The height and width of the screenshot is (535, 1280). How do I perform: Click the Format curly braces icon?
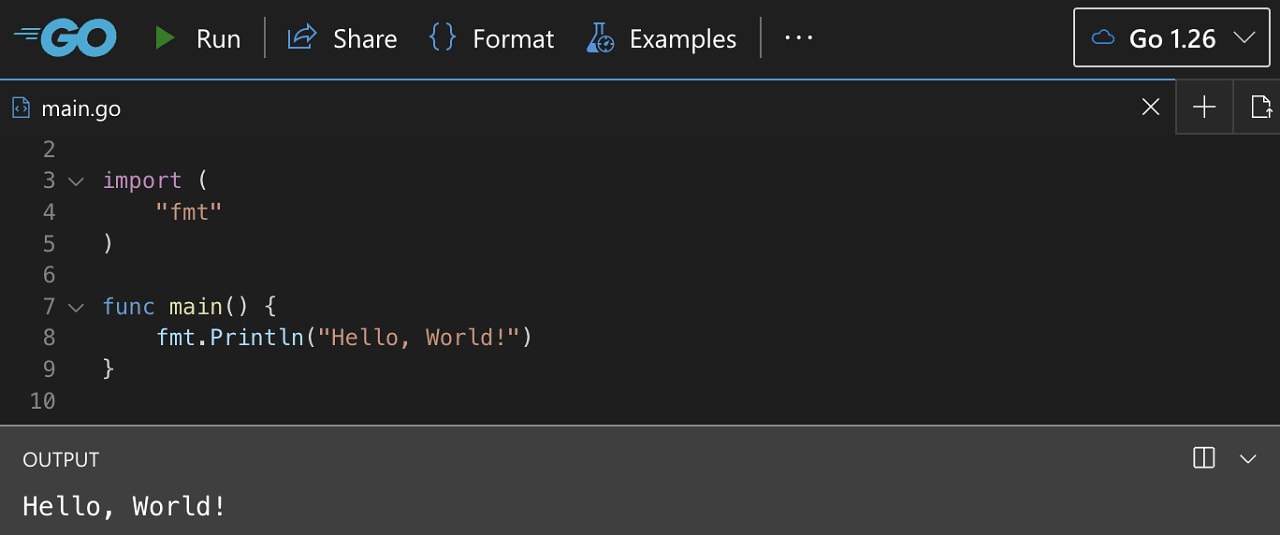442,38
